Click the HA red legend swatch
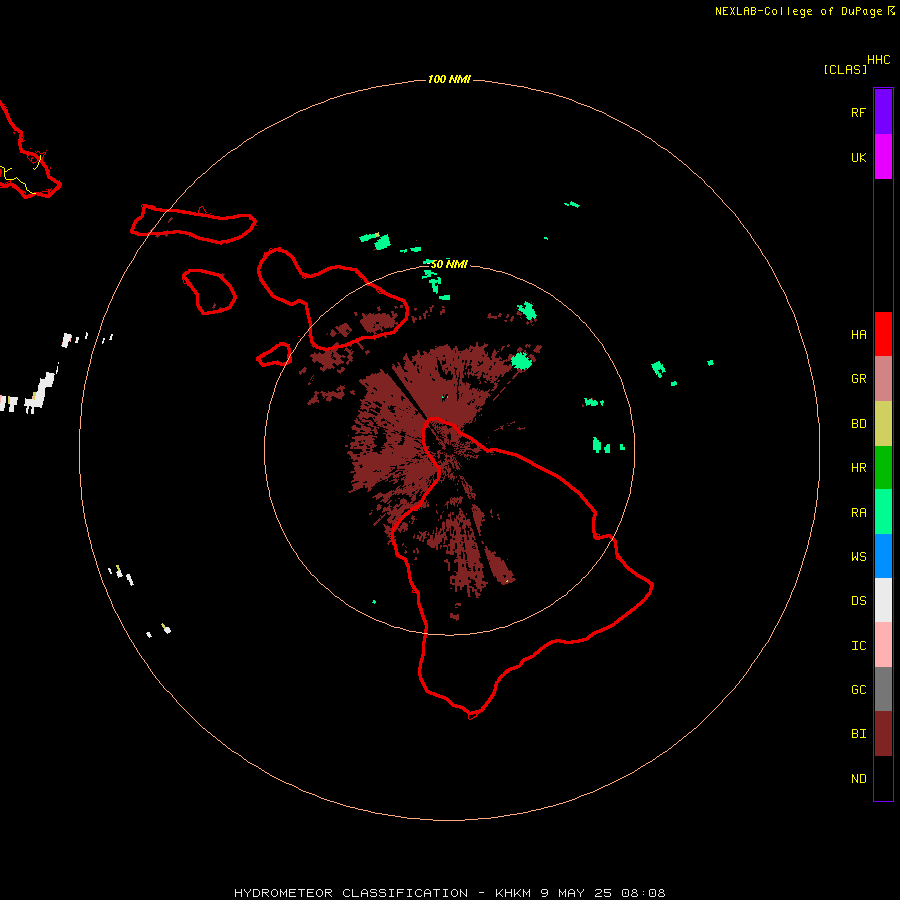Viewport: 900px width, 900px height. pos(883,334)
